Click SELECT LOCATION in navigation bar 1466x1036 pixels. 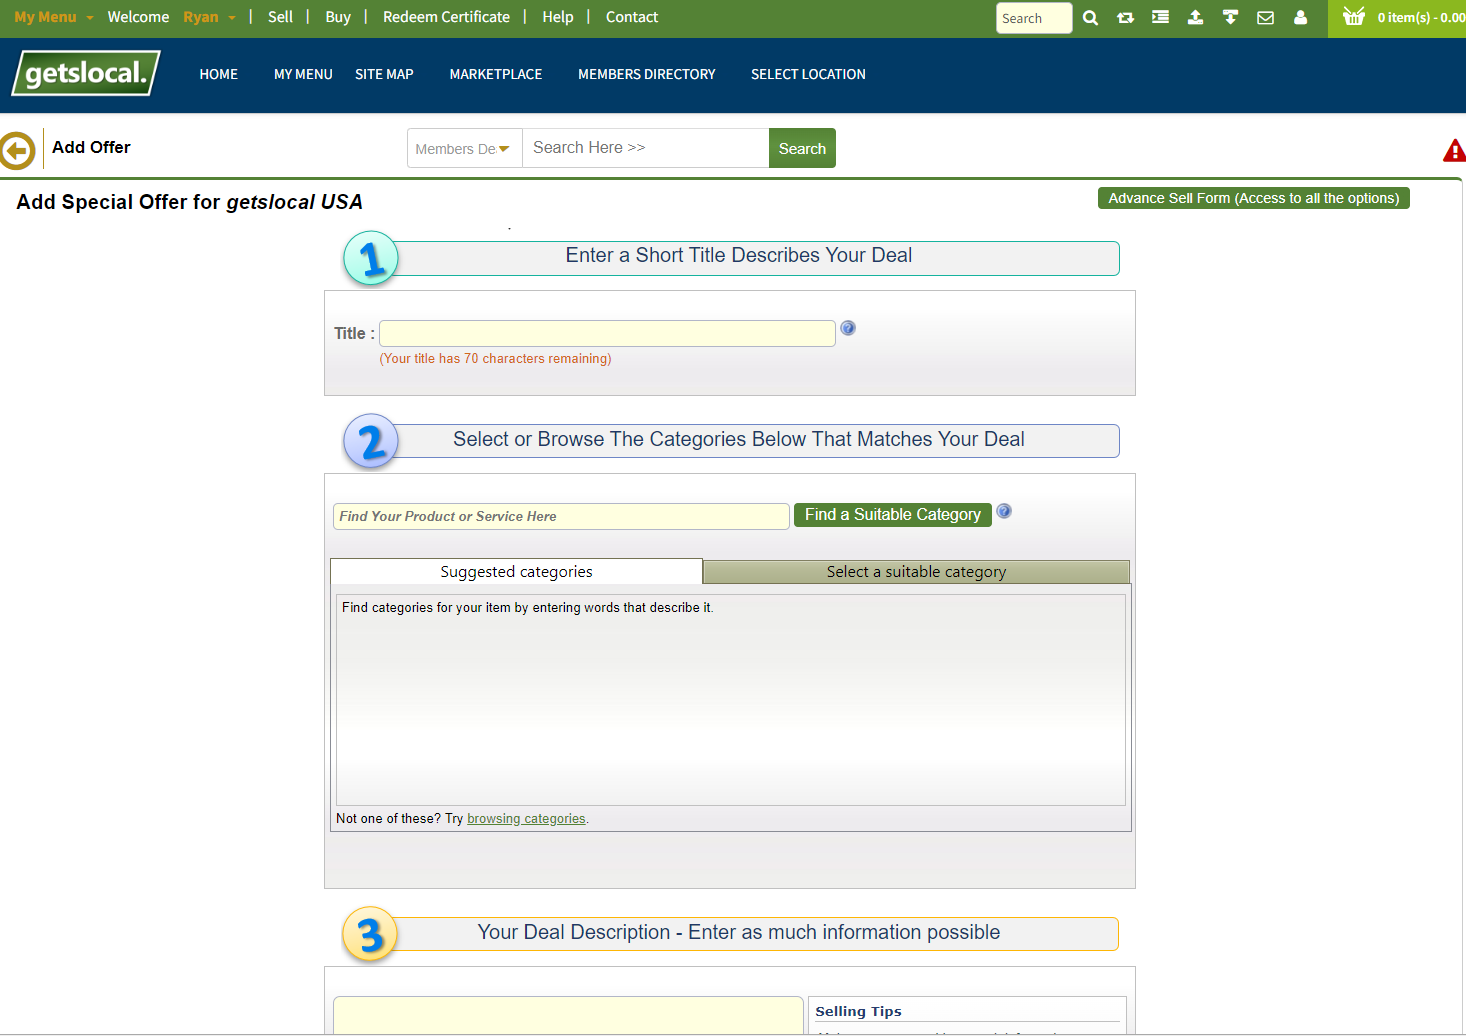[x=808, y=74]
